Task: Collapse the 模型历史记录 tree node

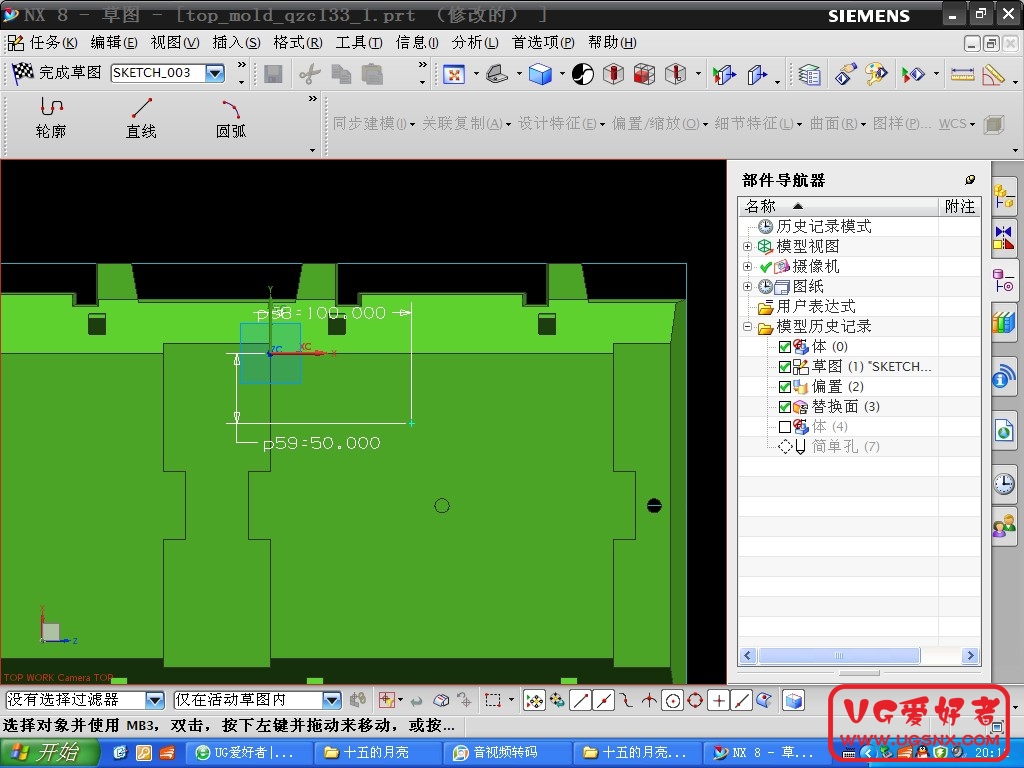Action: (x=747, y=326)
